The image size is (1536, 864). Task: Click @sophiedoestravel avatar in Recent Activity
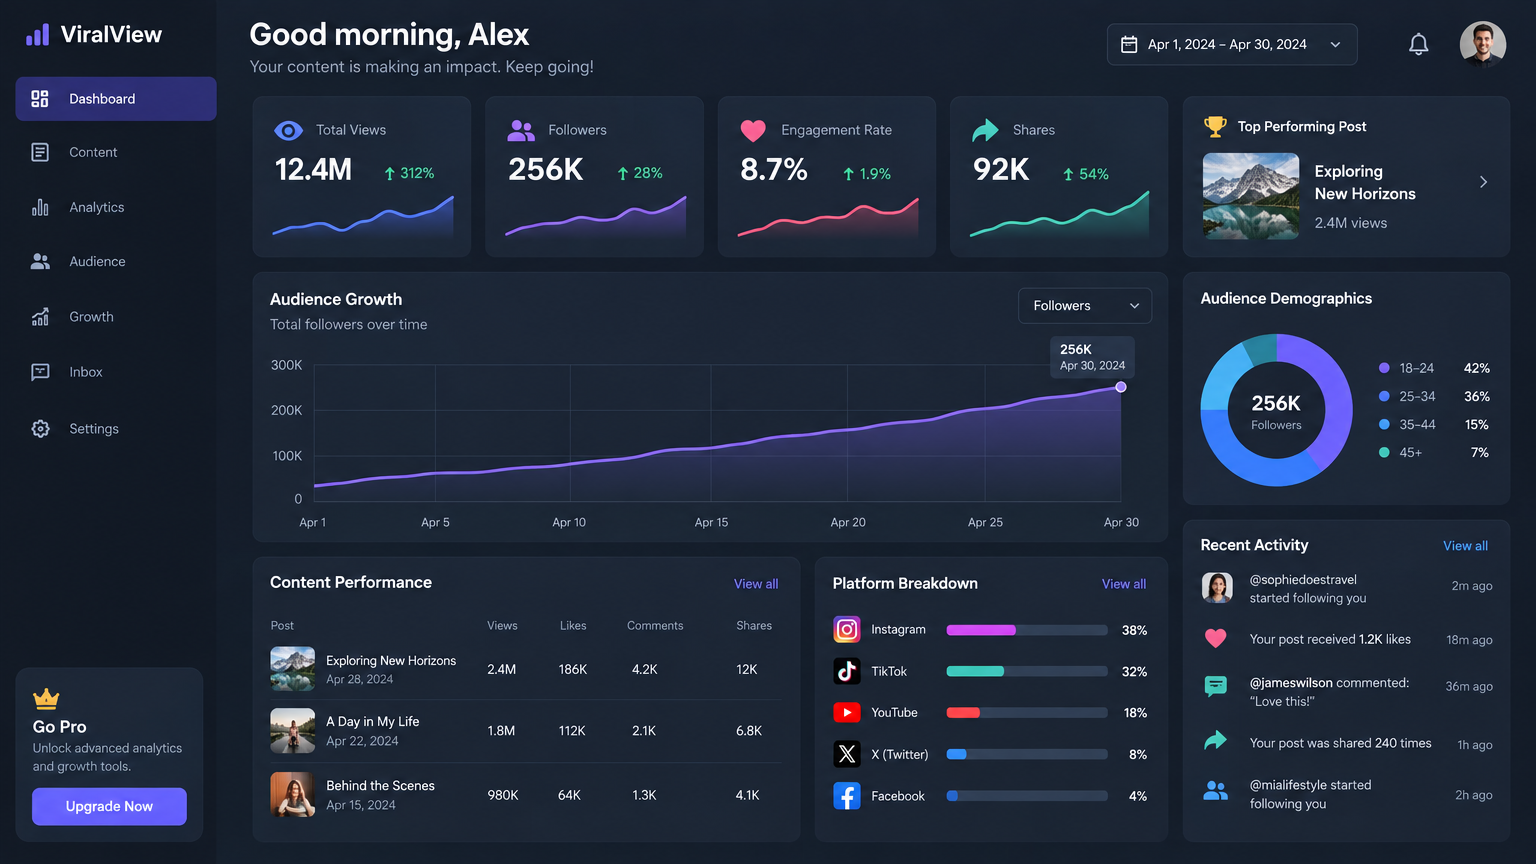(1217, 588)
